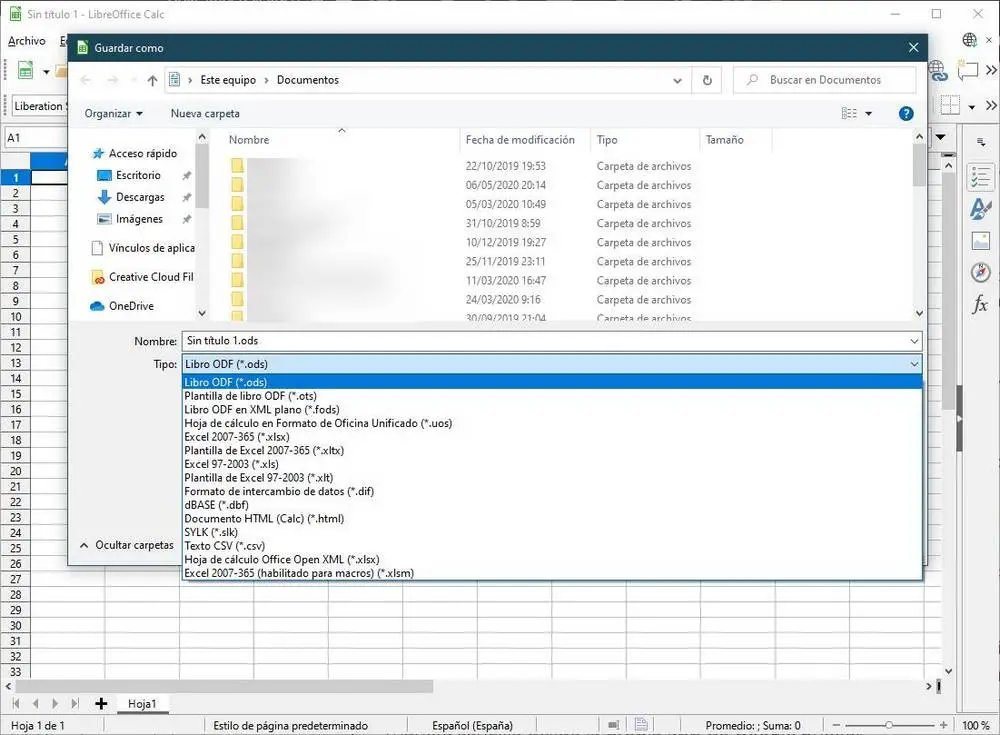Choose Excel macros enabled (*.xlsm) format
1000x735 pixels.
click(552, 573)
